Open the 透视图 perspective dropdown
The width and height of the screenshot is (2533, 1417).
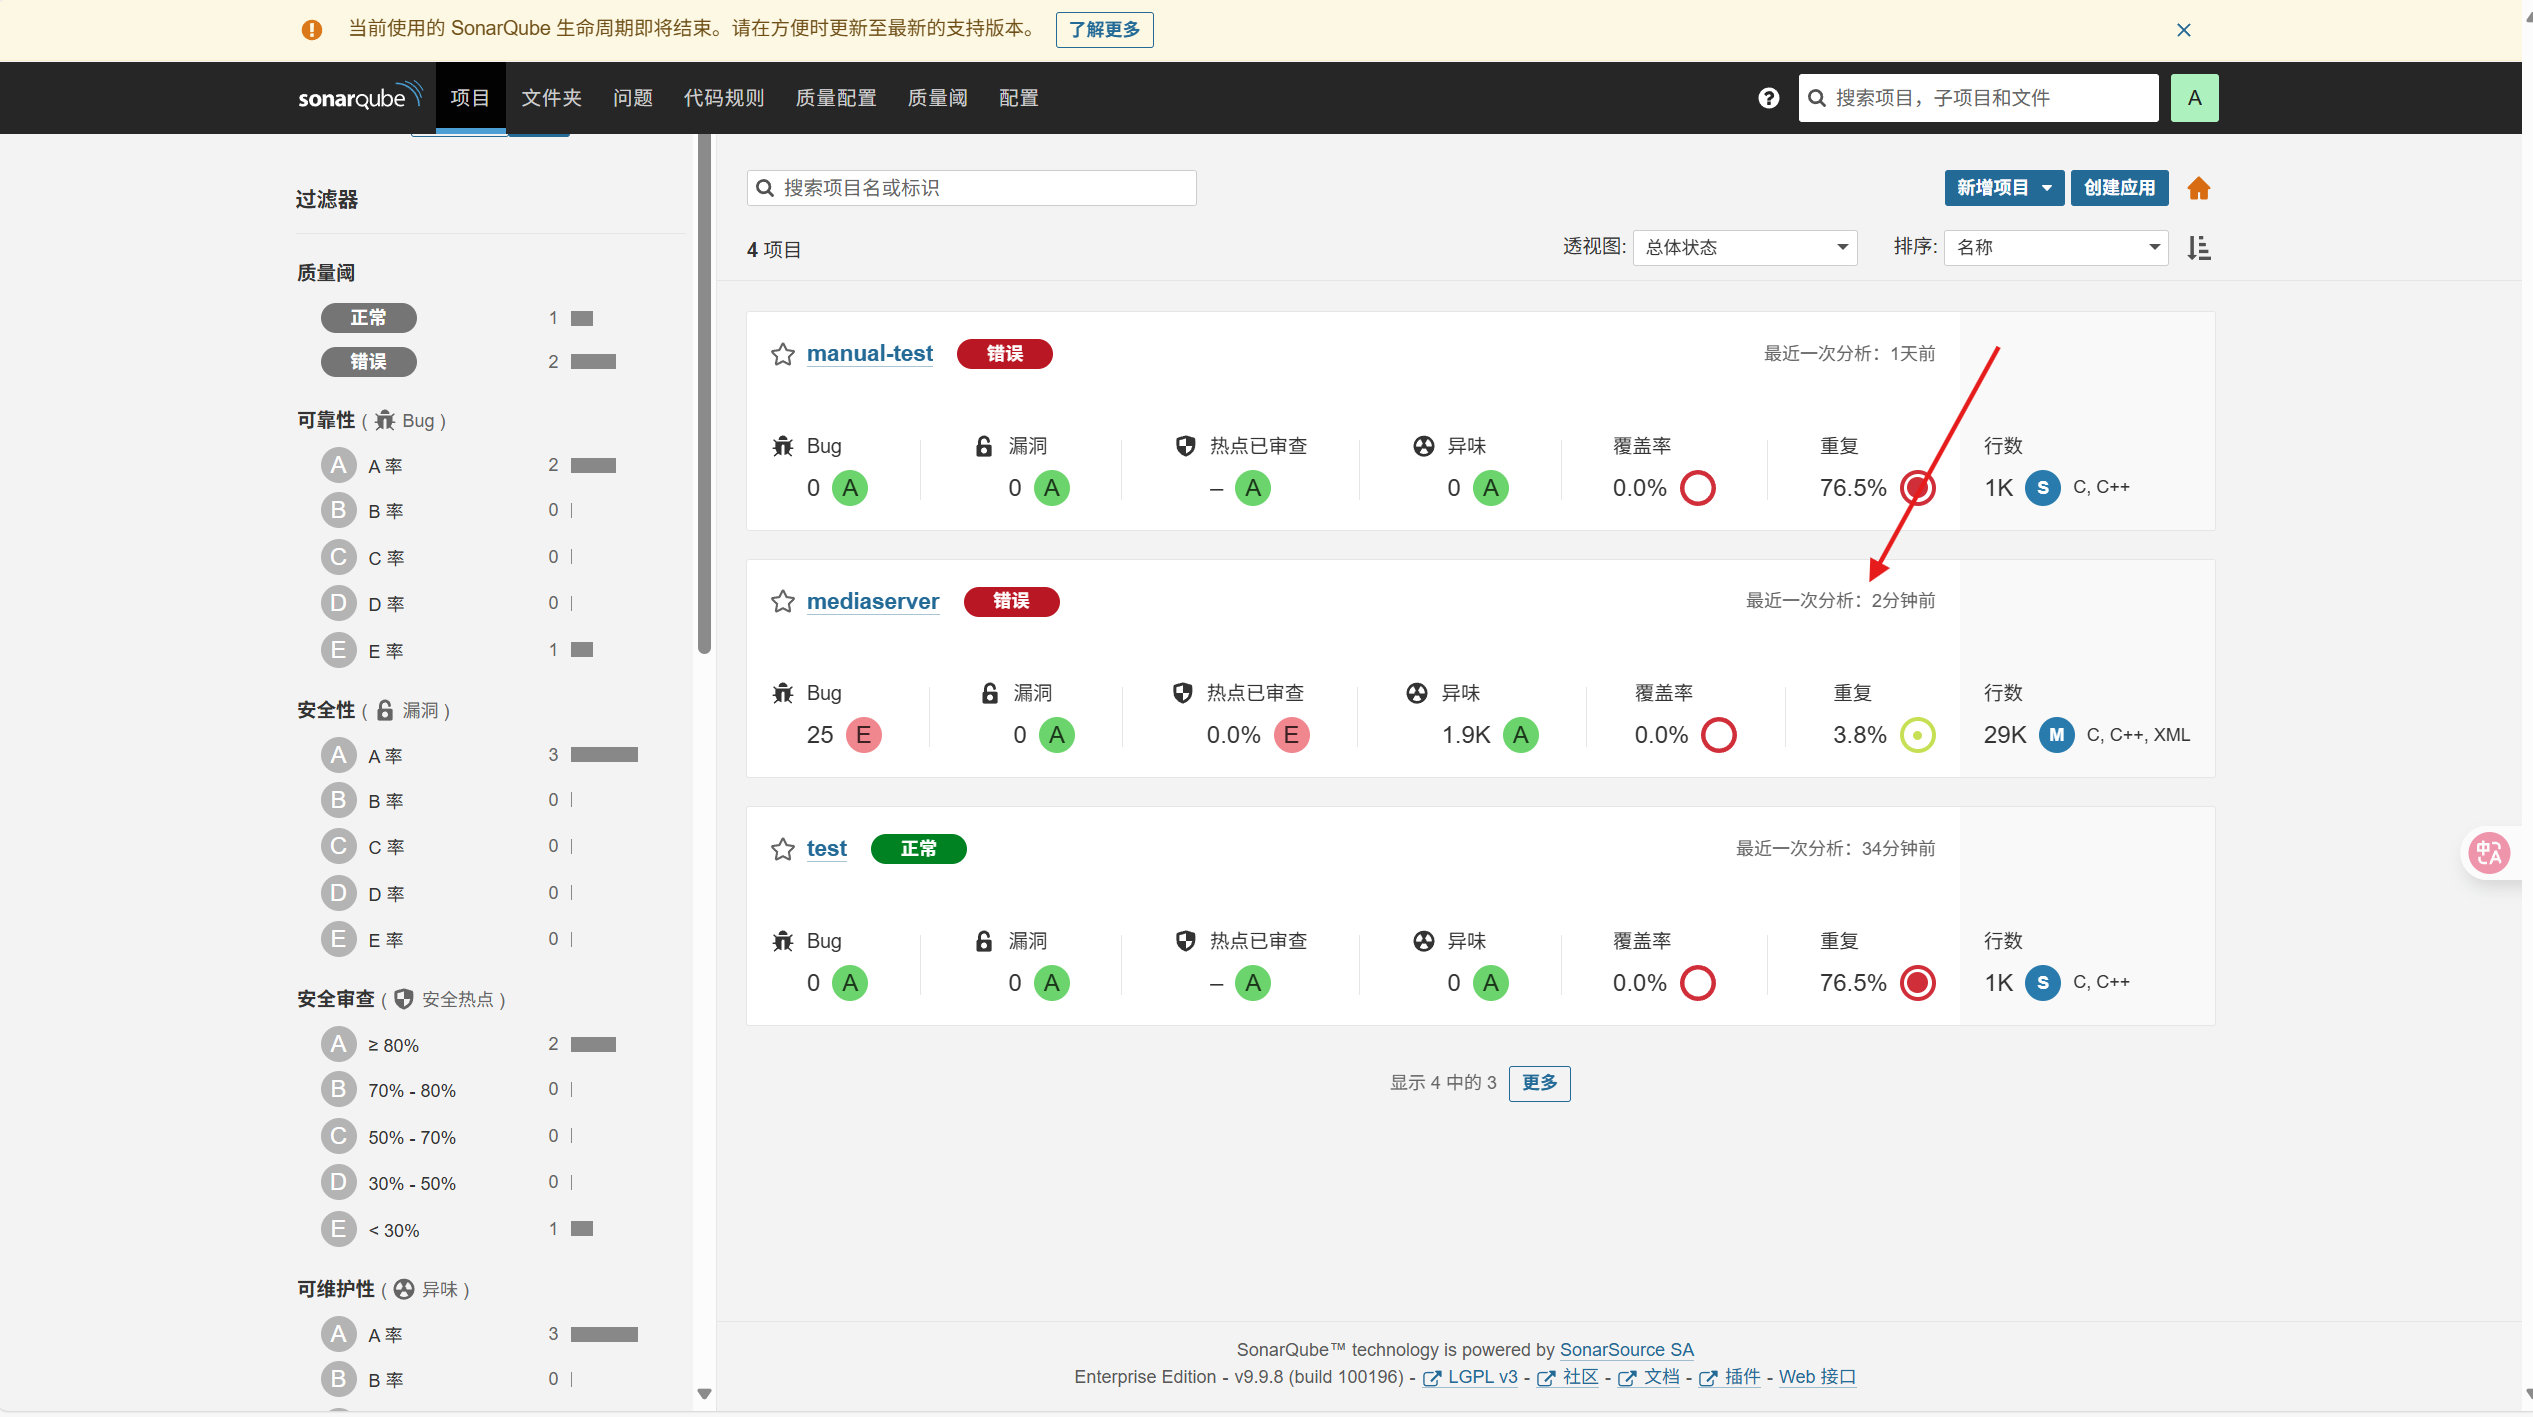click(x=1744, y=247)
